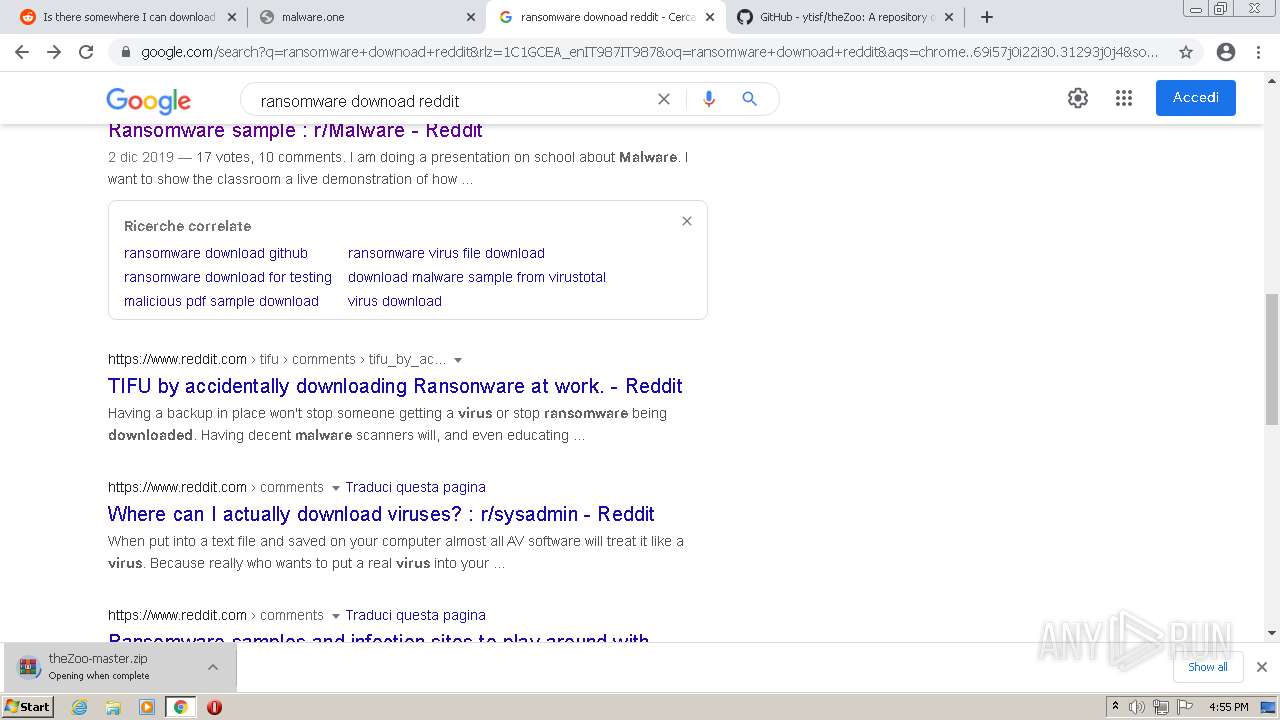The width and height of the screenshot is (1280, 720).
Task: Open media player taskbar icon
Action: (147, 707)
